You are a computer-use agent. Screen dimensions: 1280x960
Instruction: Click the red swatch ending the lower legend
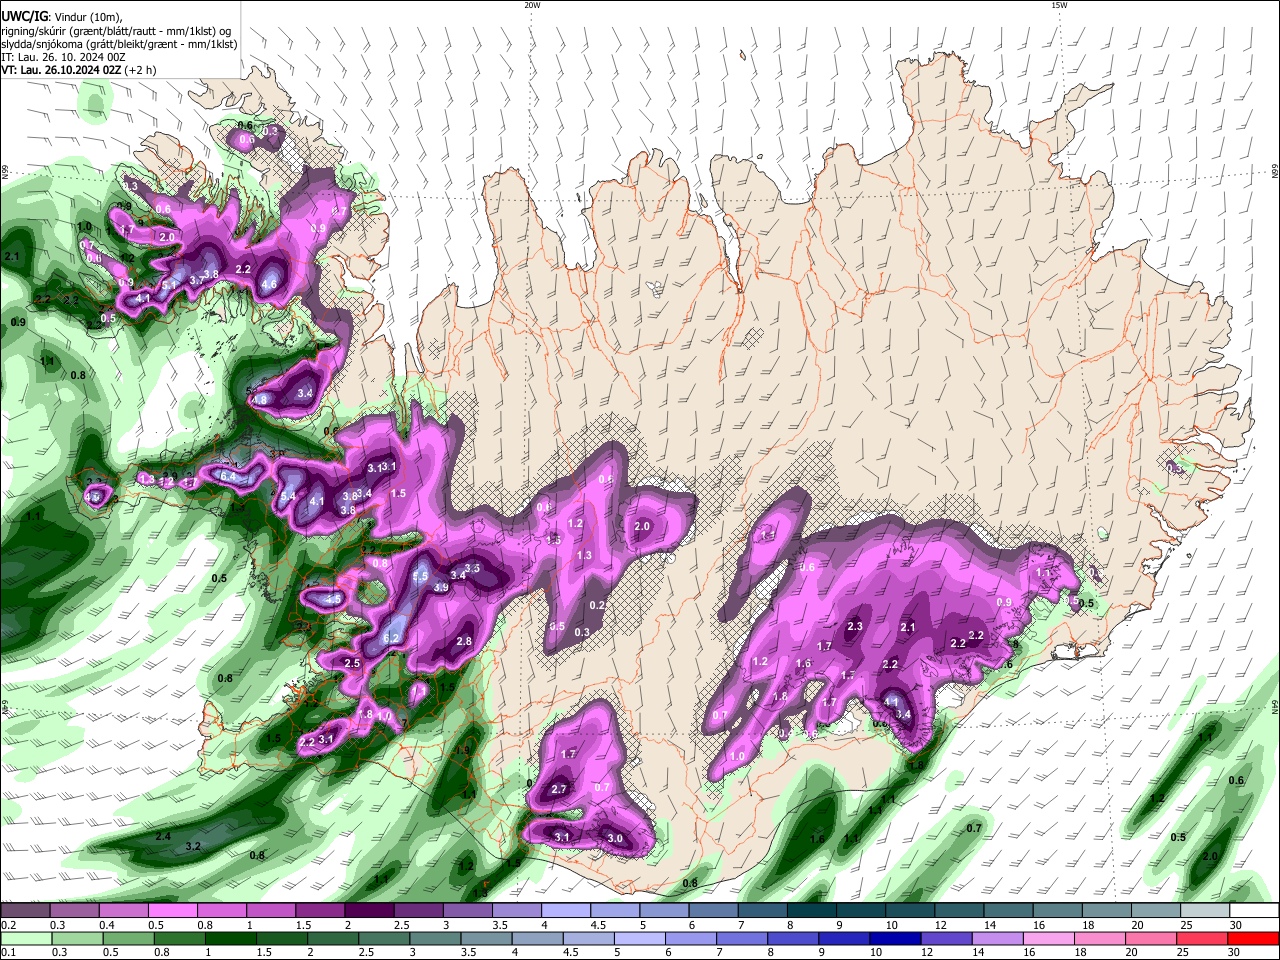1253,939
